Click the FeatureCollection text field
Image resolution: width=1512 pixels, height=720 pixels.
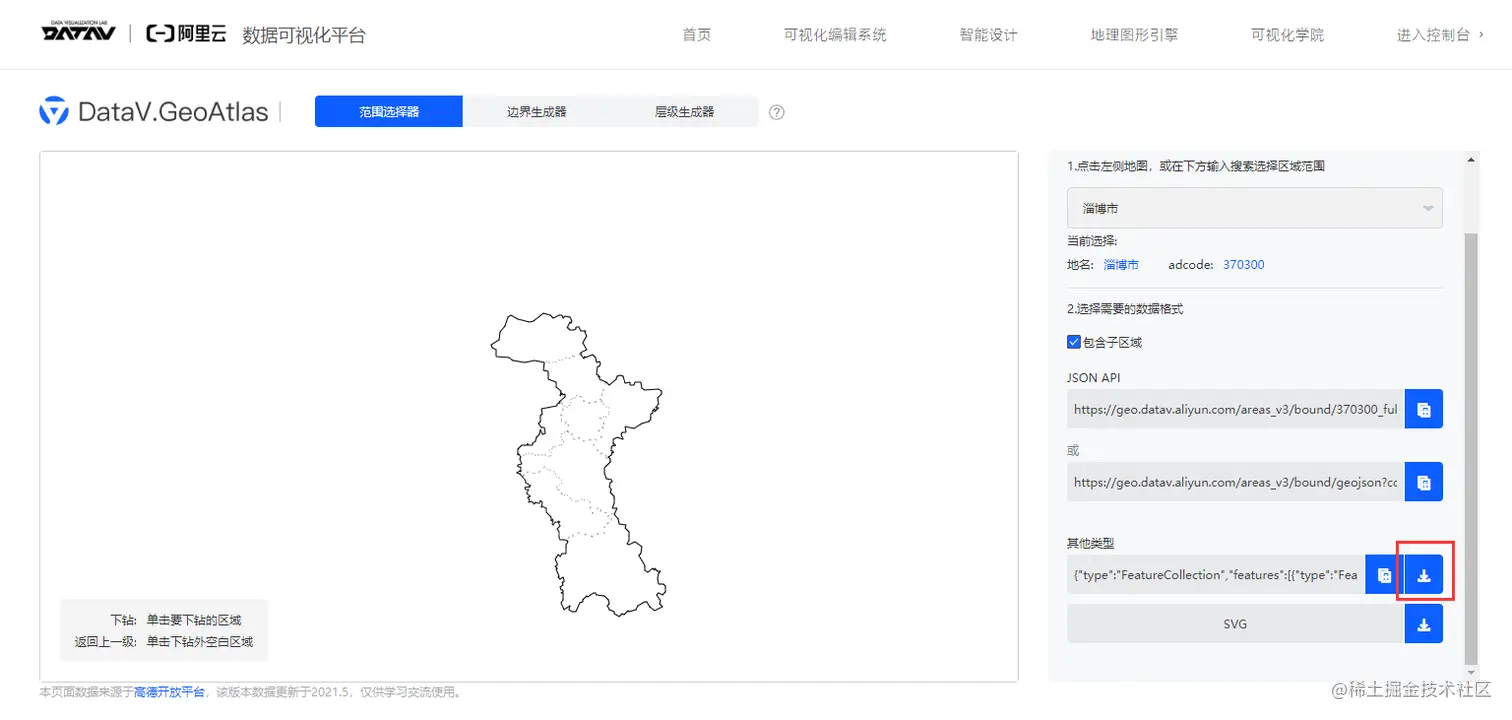click(x=1216, y=575)
